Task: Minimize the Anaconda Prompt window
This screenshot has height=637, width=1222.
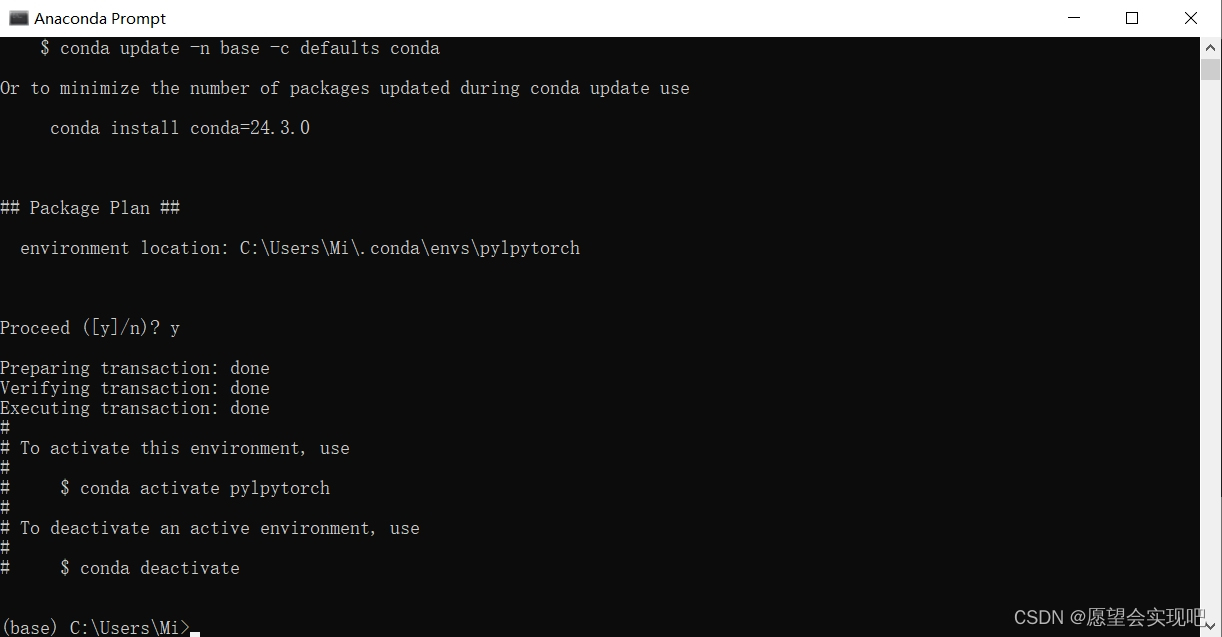Action: click(1073, 17)
